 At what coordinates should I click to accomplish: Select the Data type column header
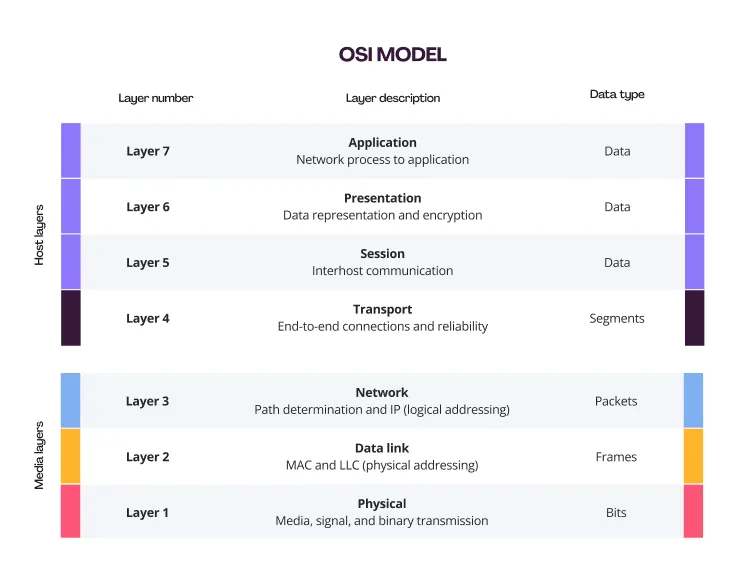point(617,94)
